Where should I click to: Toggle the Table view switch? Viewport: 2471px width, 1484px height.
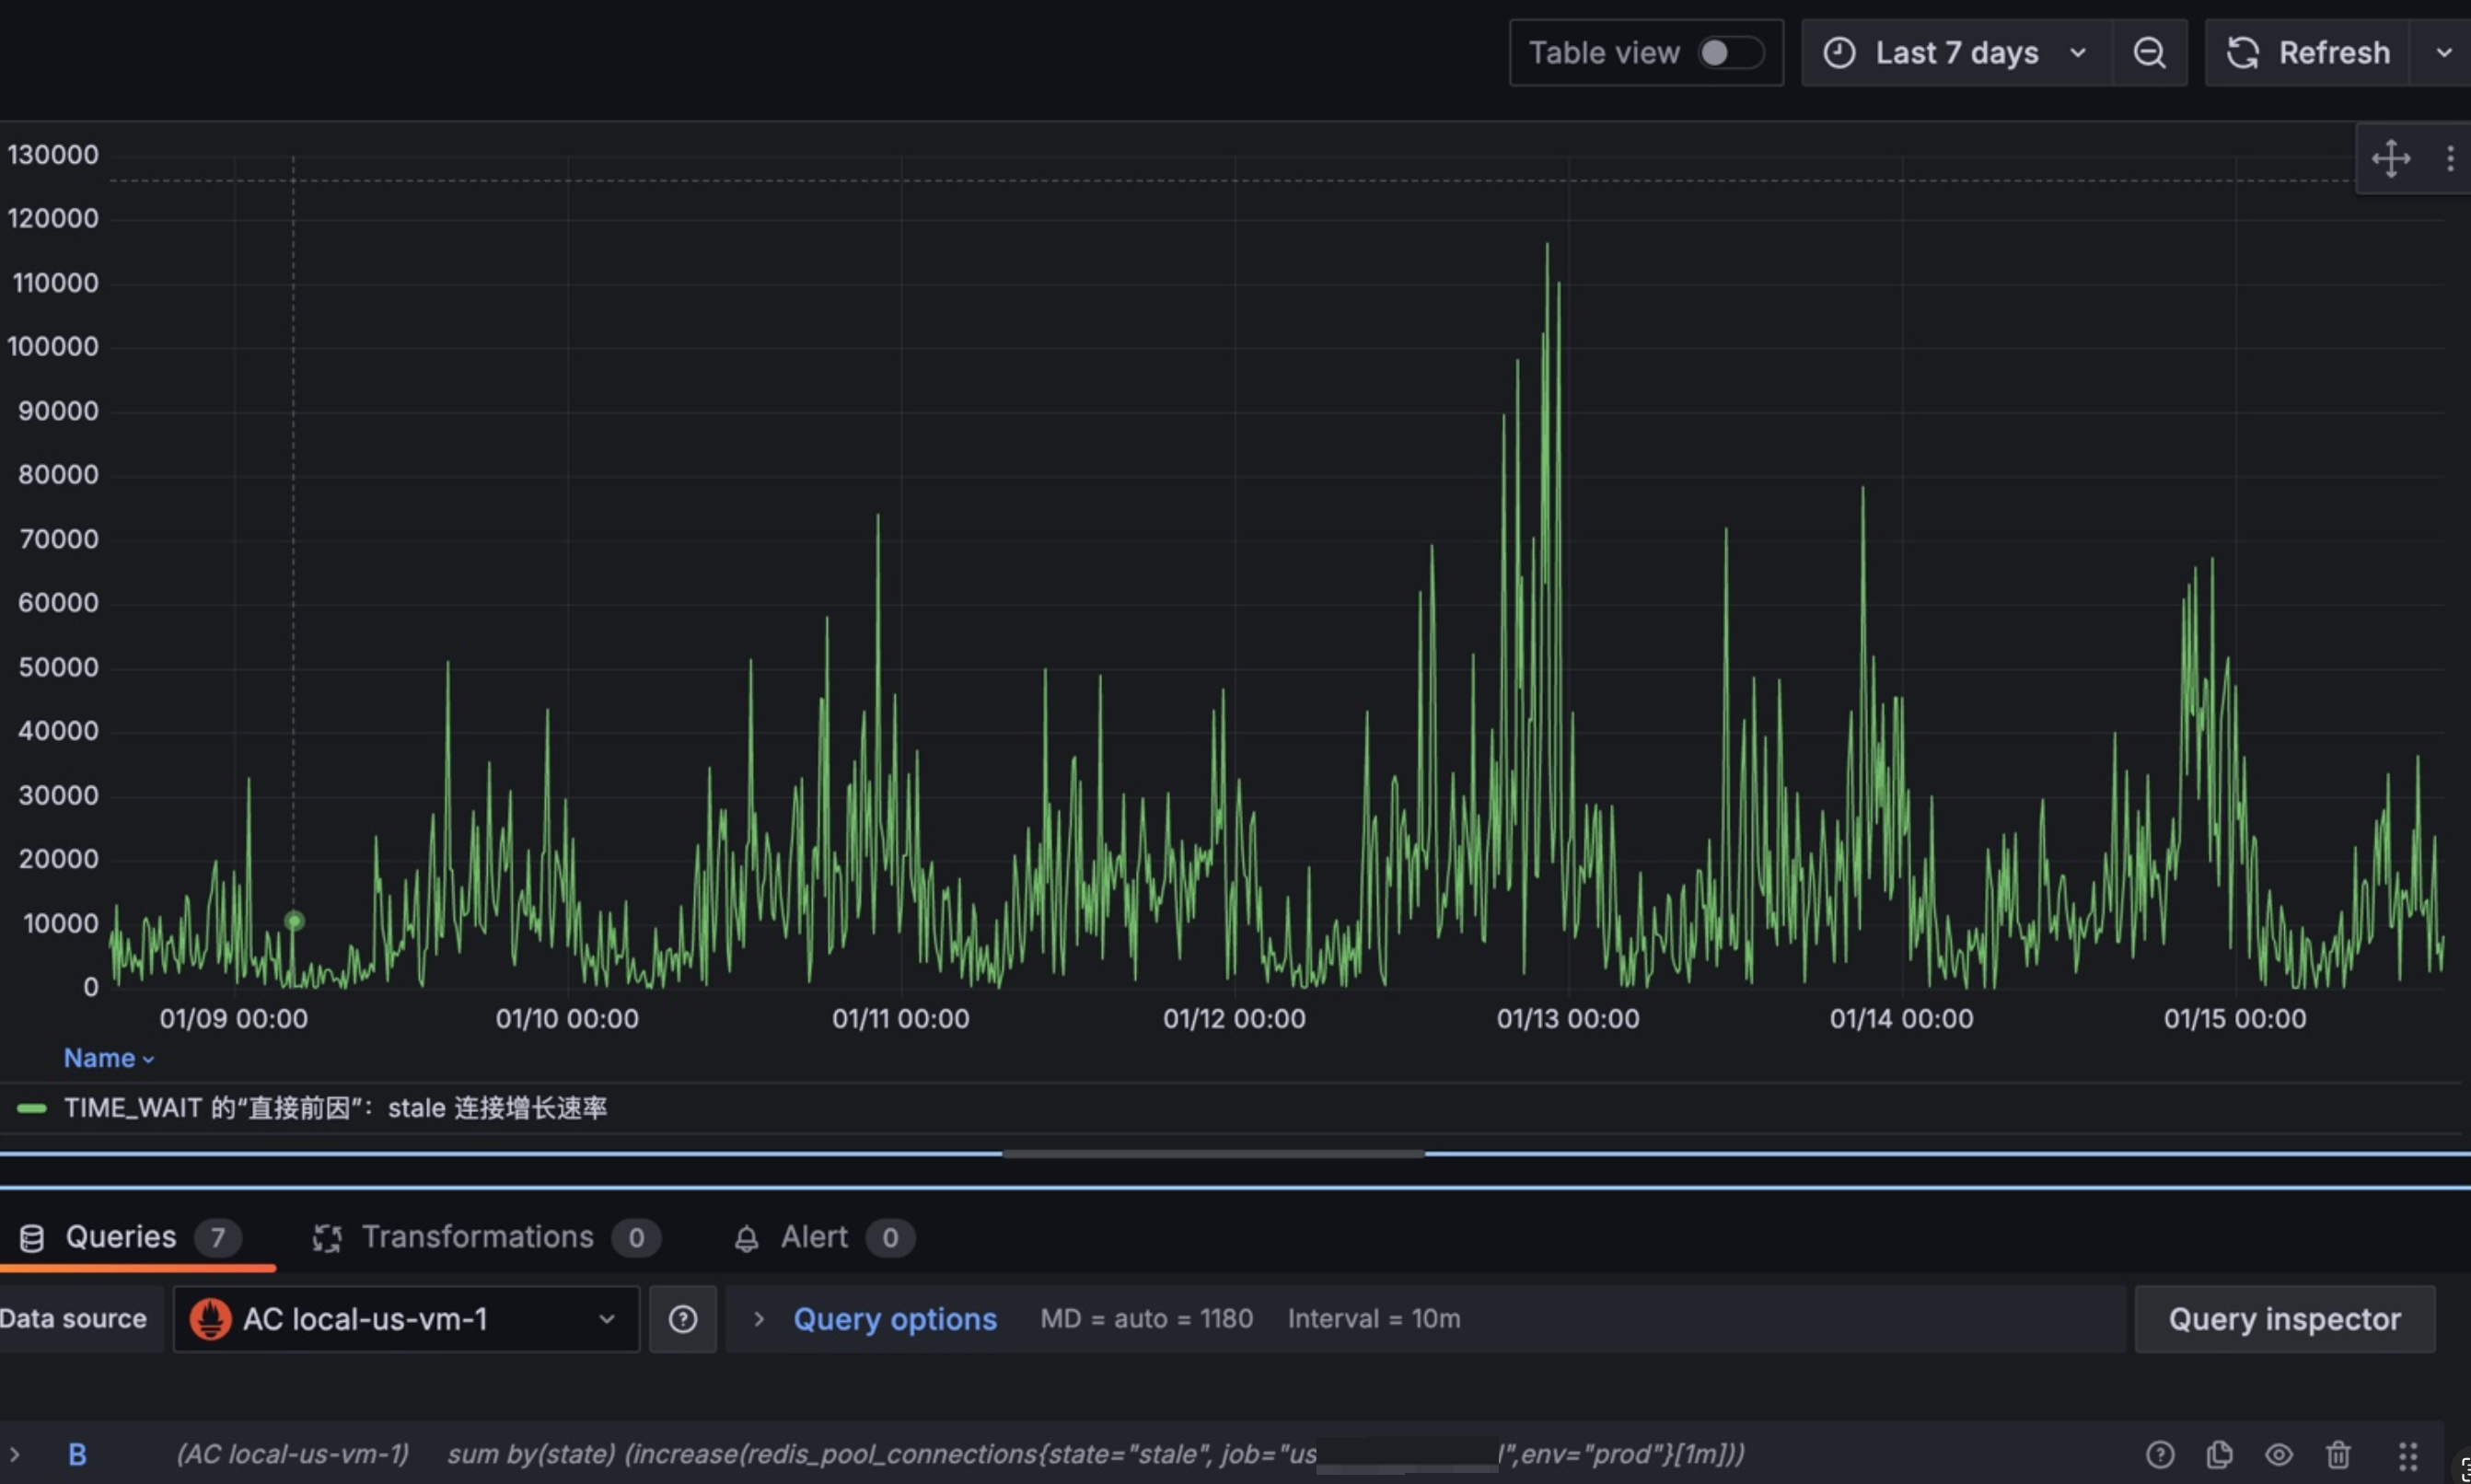click(1730, 52)
